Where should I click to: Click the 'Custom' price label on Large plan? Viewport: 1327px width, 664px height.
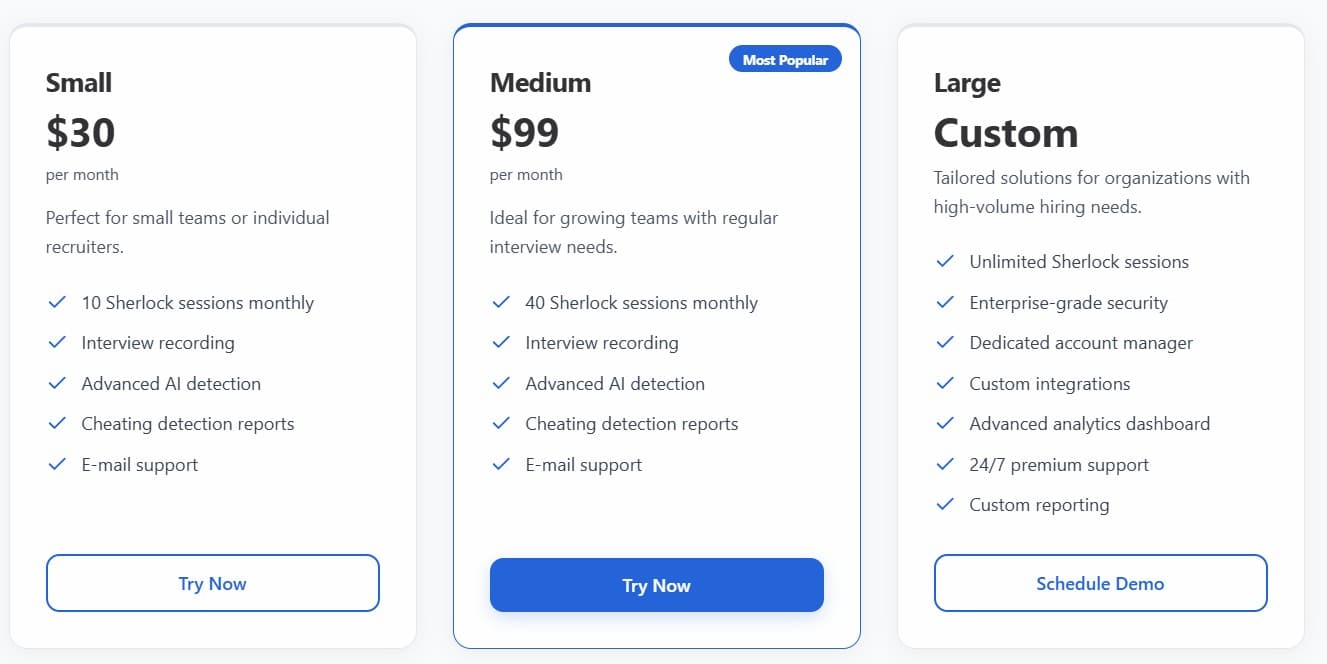click(x=1005, y=131)
